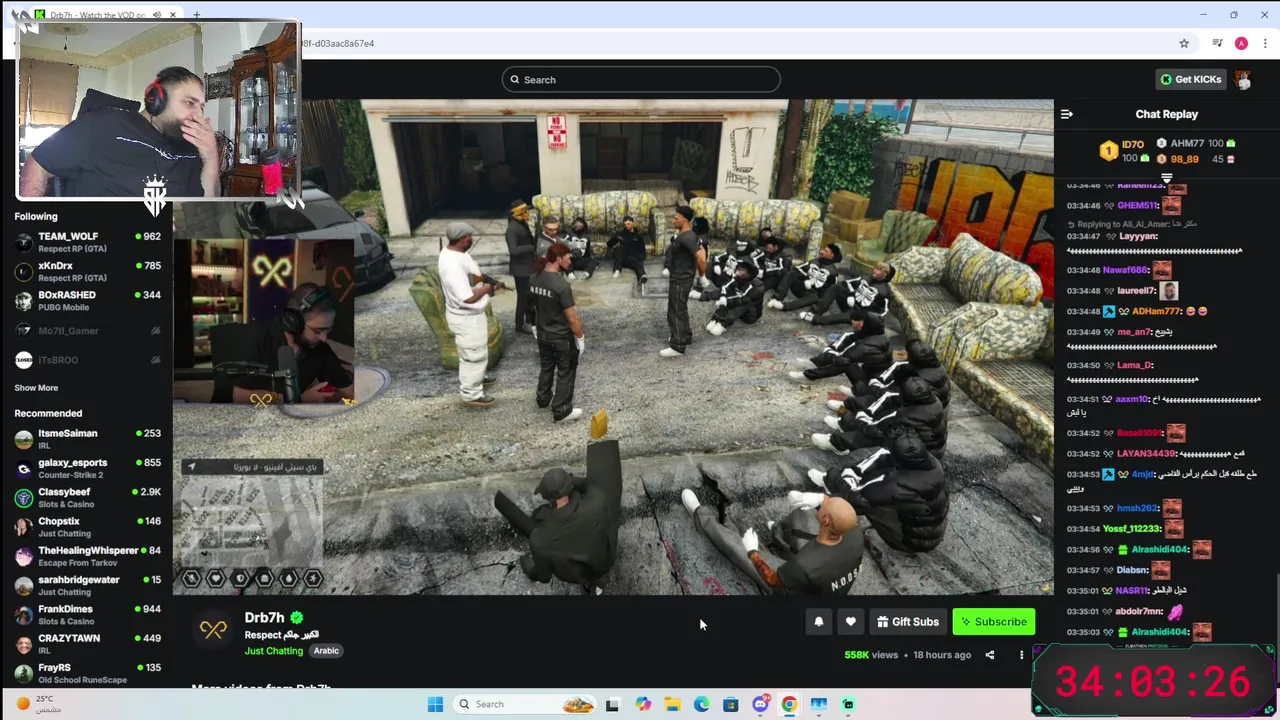Viewport: 1280px width, 720px height.
Task: Open the Just Chatting category link
Action: (x=274, y=651)
